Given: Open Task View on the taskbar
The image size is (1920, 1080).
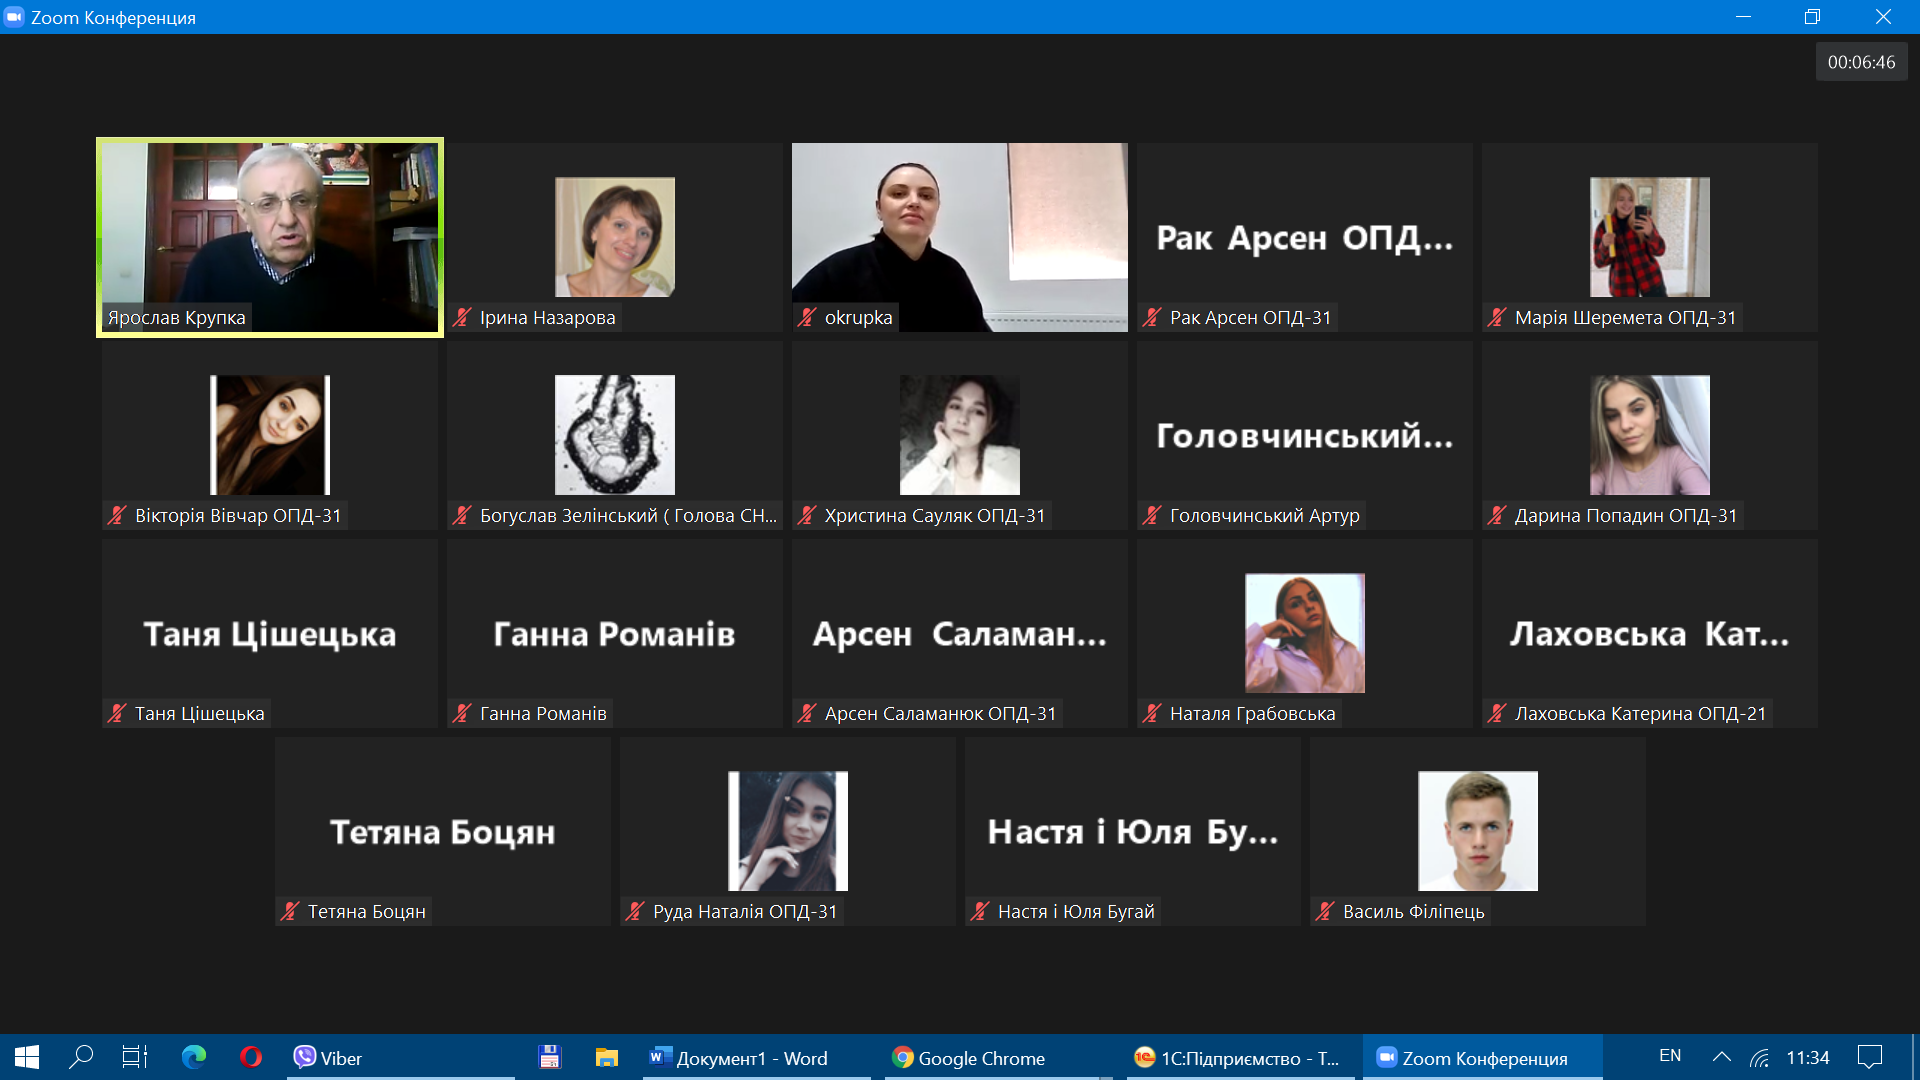Looking at the screenshot, I should 135,1057.
